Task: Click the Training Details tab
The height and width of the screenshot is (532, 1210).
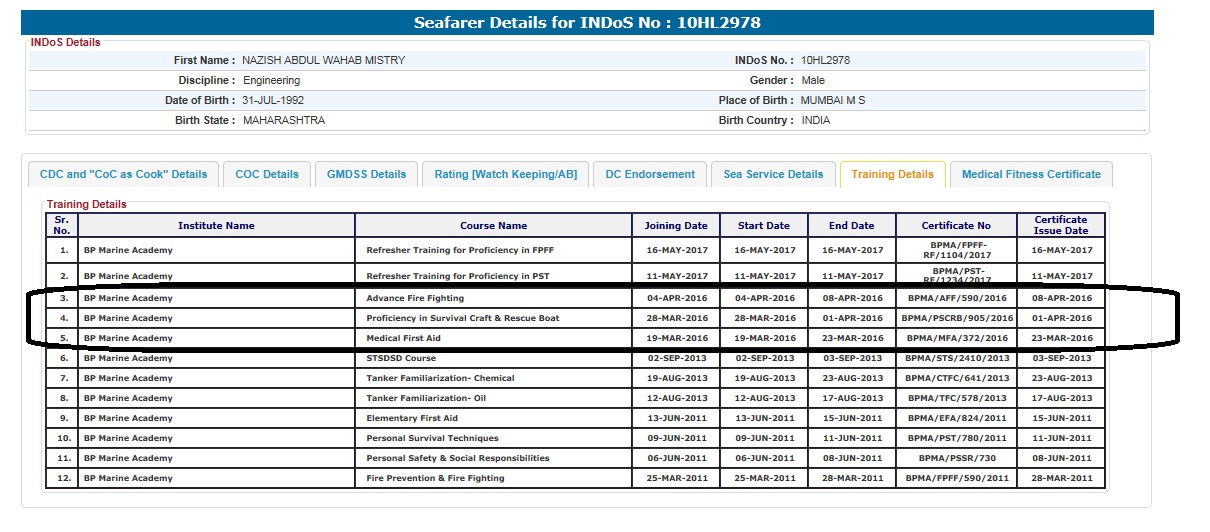Action: pyautogui.click(x=892, y=174)
